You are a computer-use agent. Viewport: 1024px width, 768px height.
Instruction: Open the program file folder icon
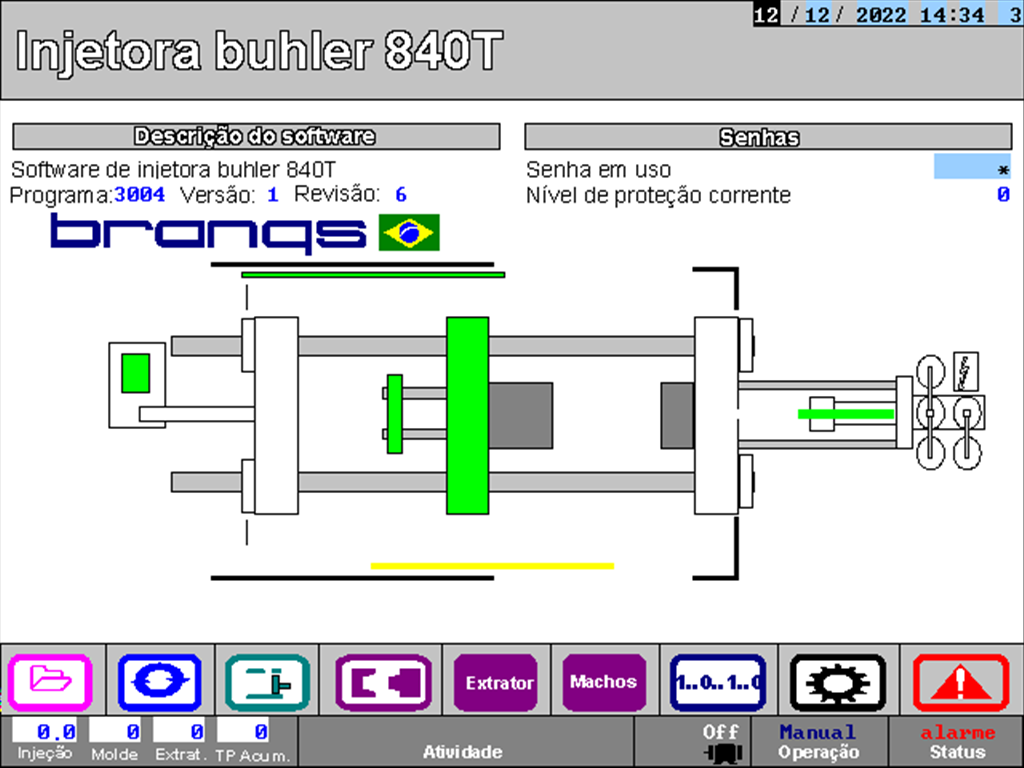[51, 682]
